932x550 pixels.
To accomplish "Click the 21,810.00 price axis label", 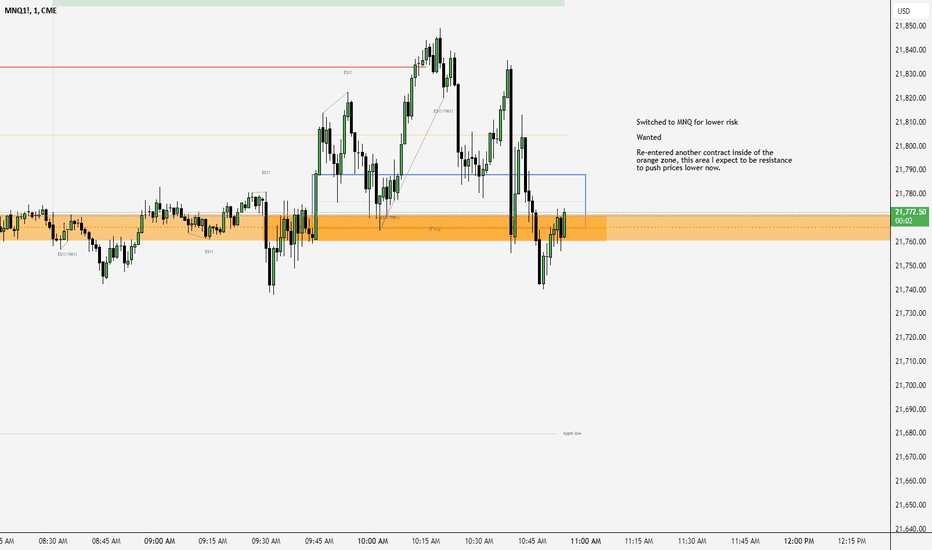I will (x=911, y=122).
